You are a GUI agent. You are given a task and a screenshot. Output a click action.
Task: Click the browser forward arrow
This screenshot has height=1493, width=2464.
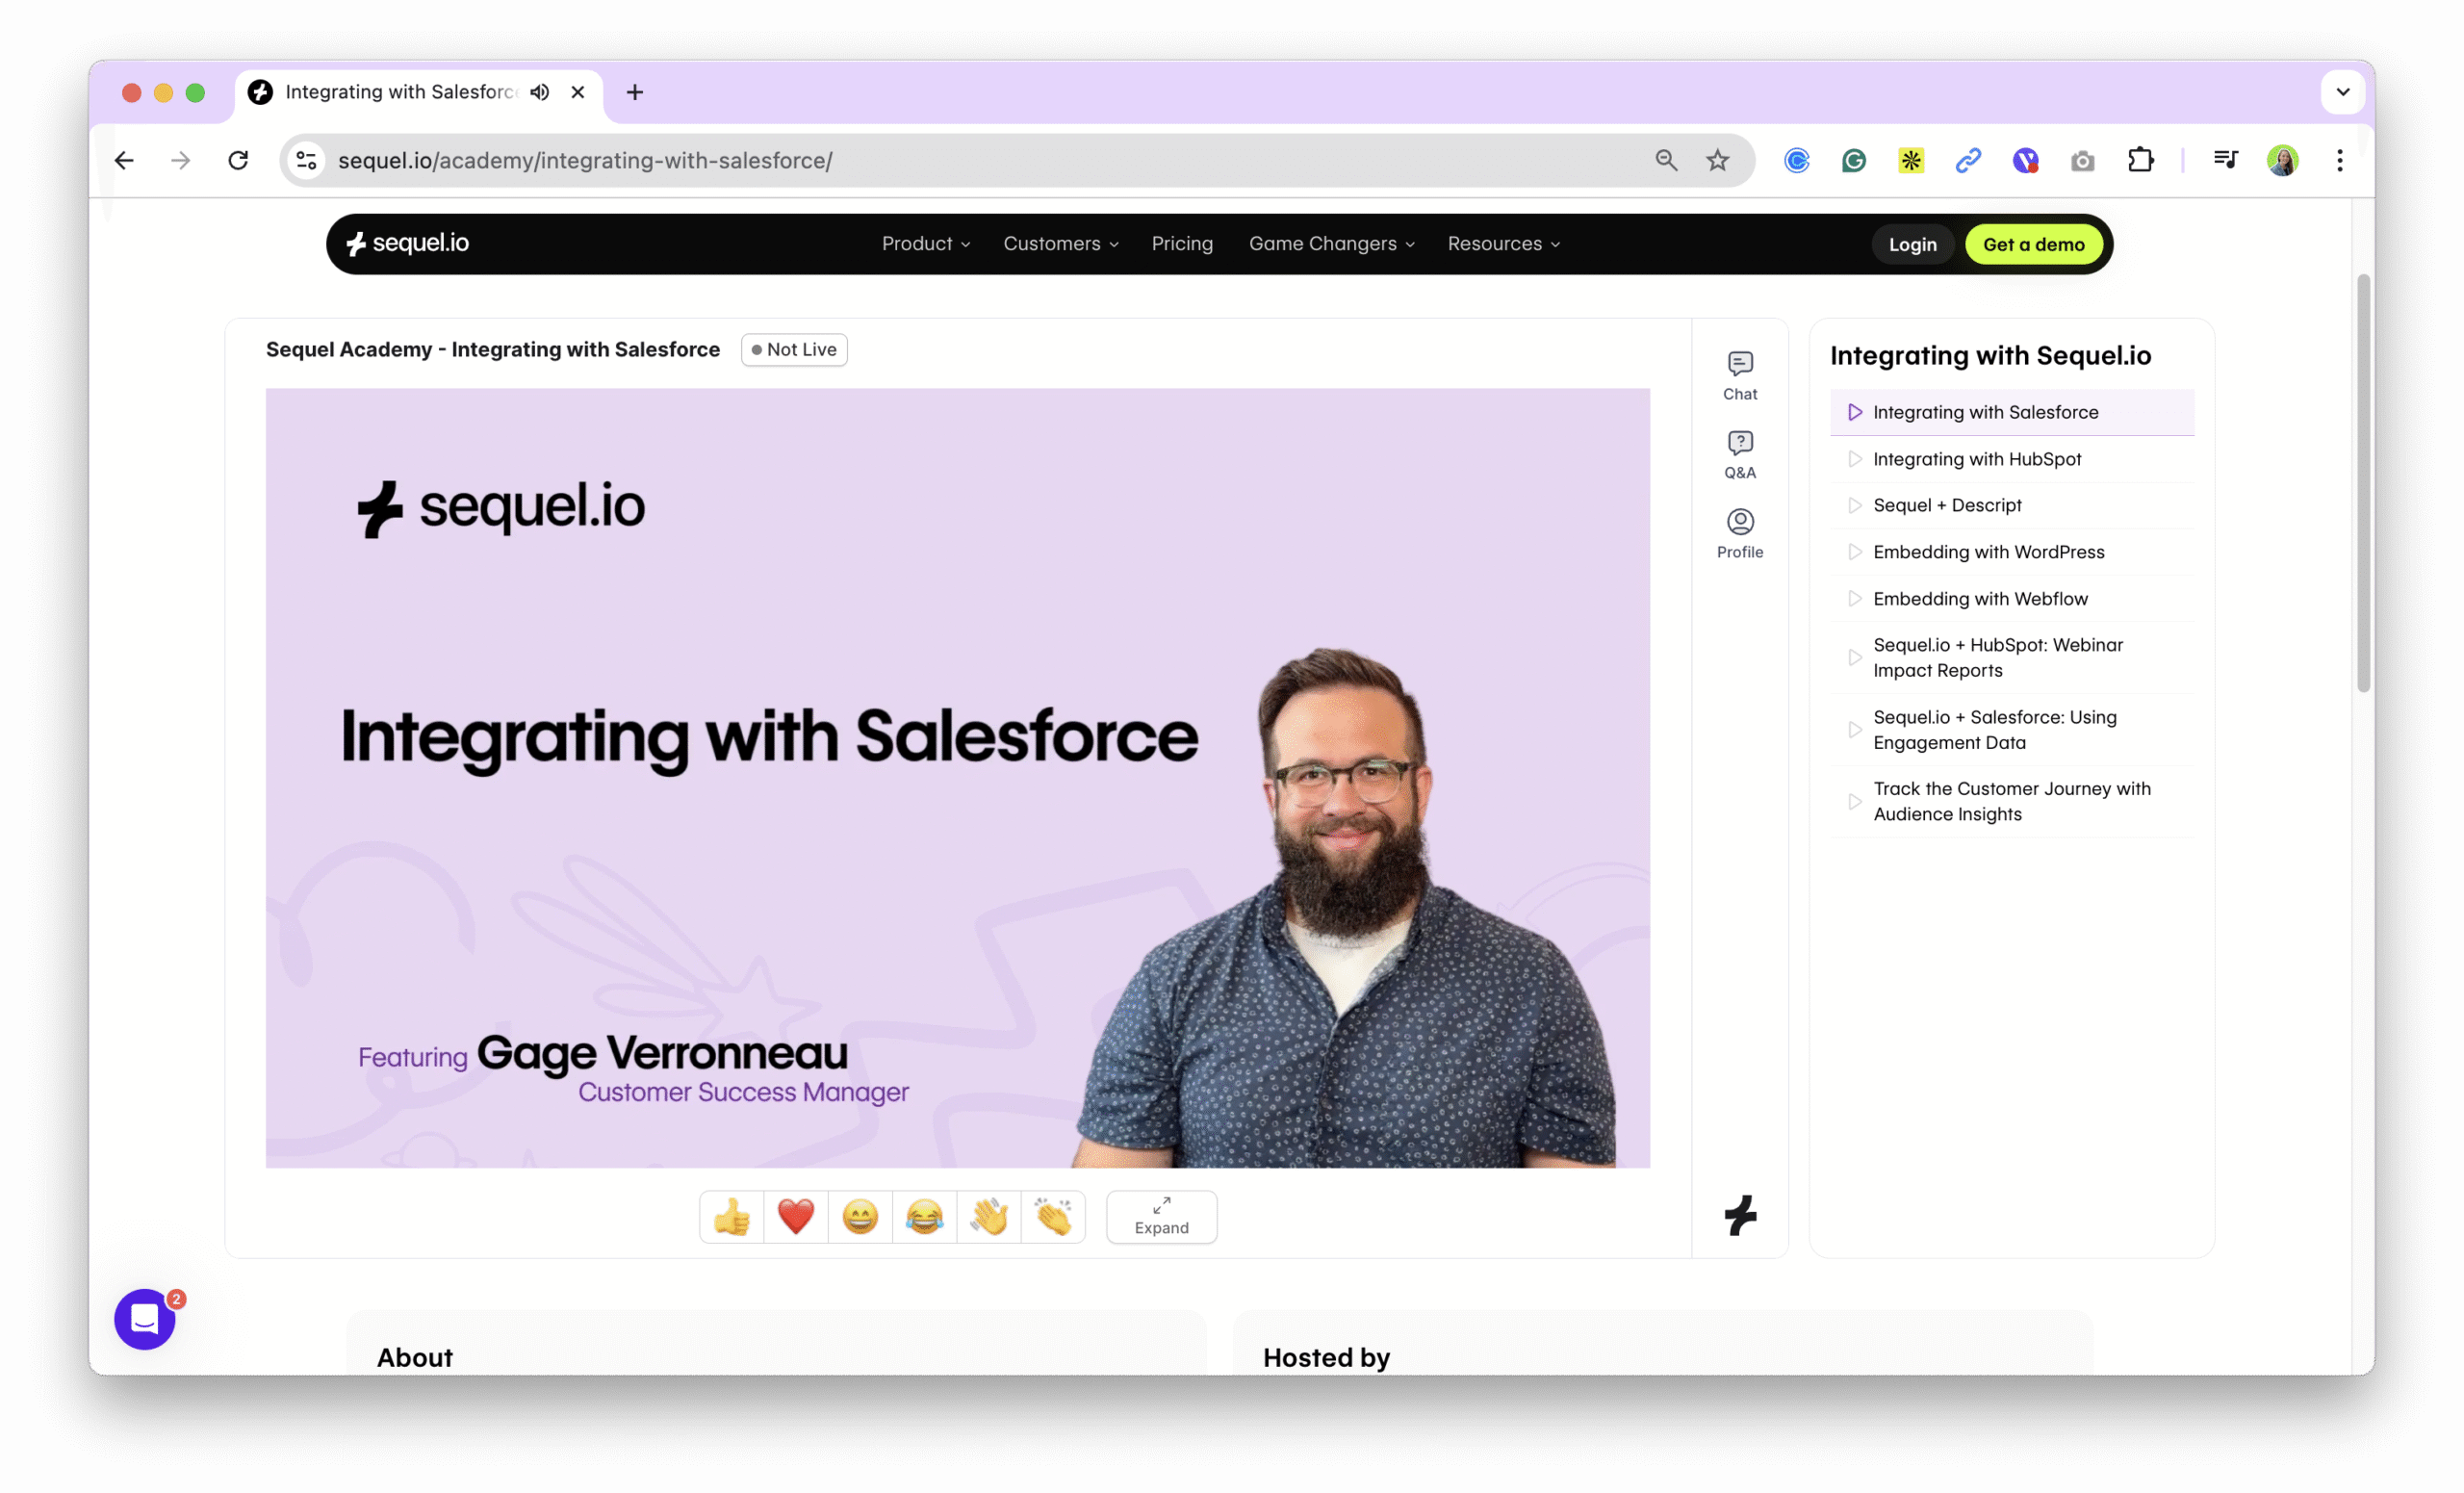181,160
